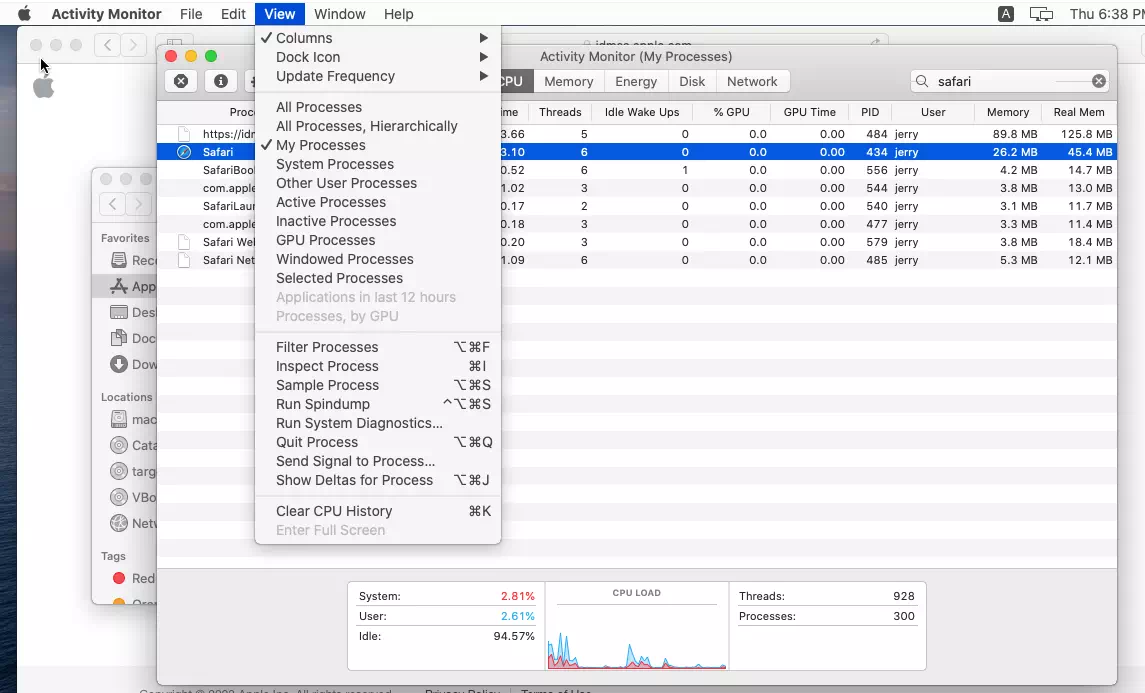Choose System Processes view option

pos(378,164)
